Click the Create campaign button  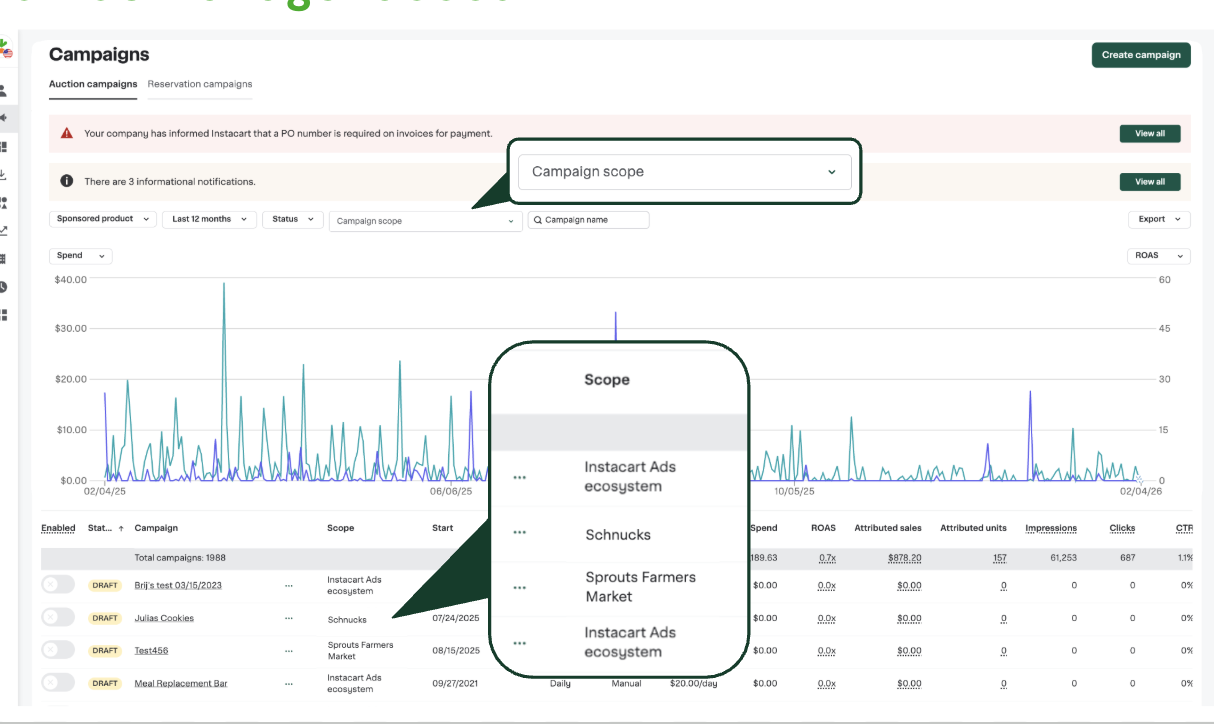click(1141, 55)
